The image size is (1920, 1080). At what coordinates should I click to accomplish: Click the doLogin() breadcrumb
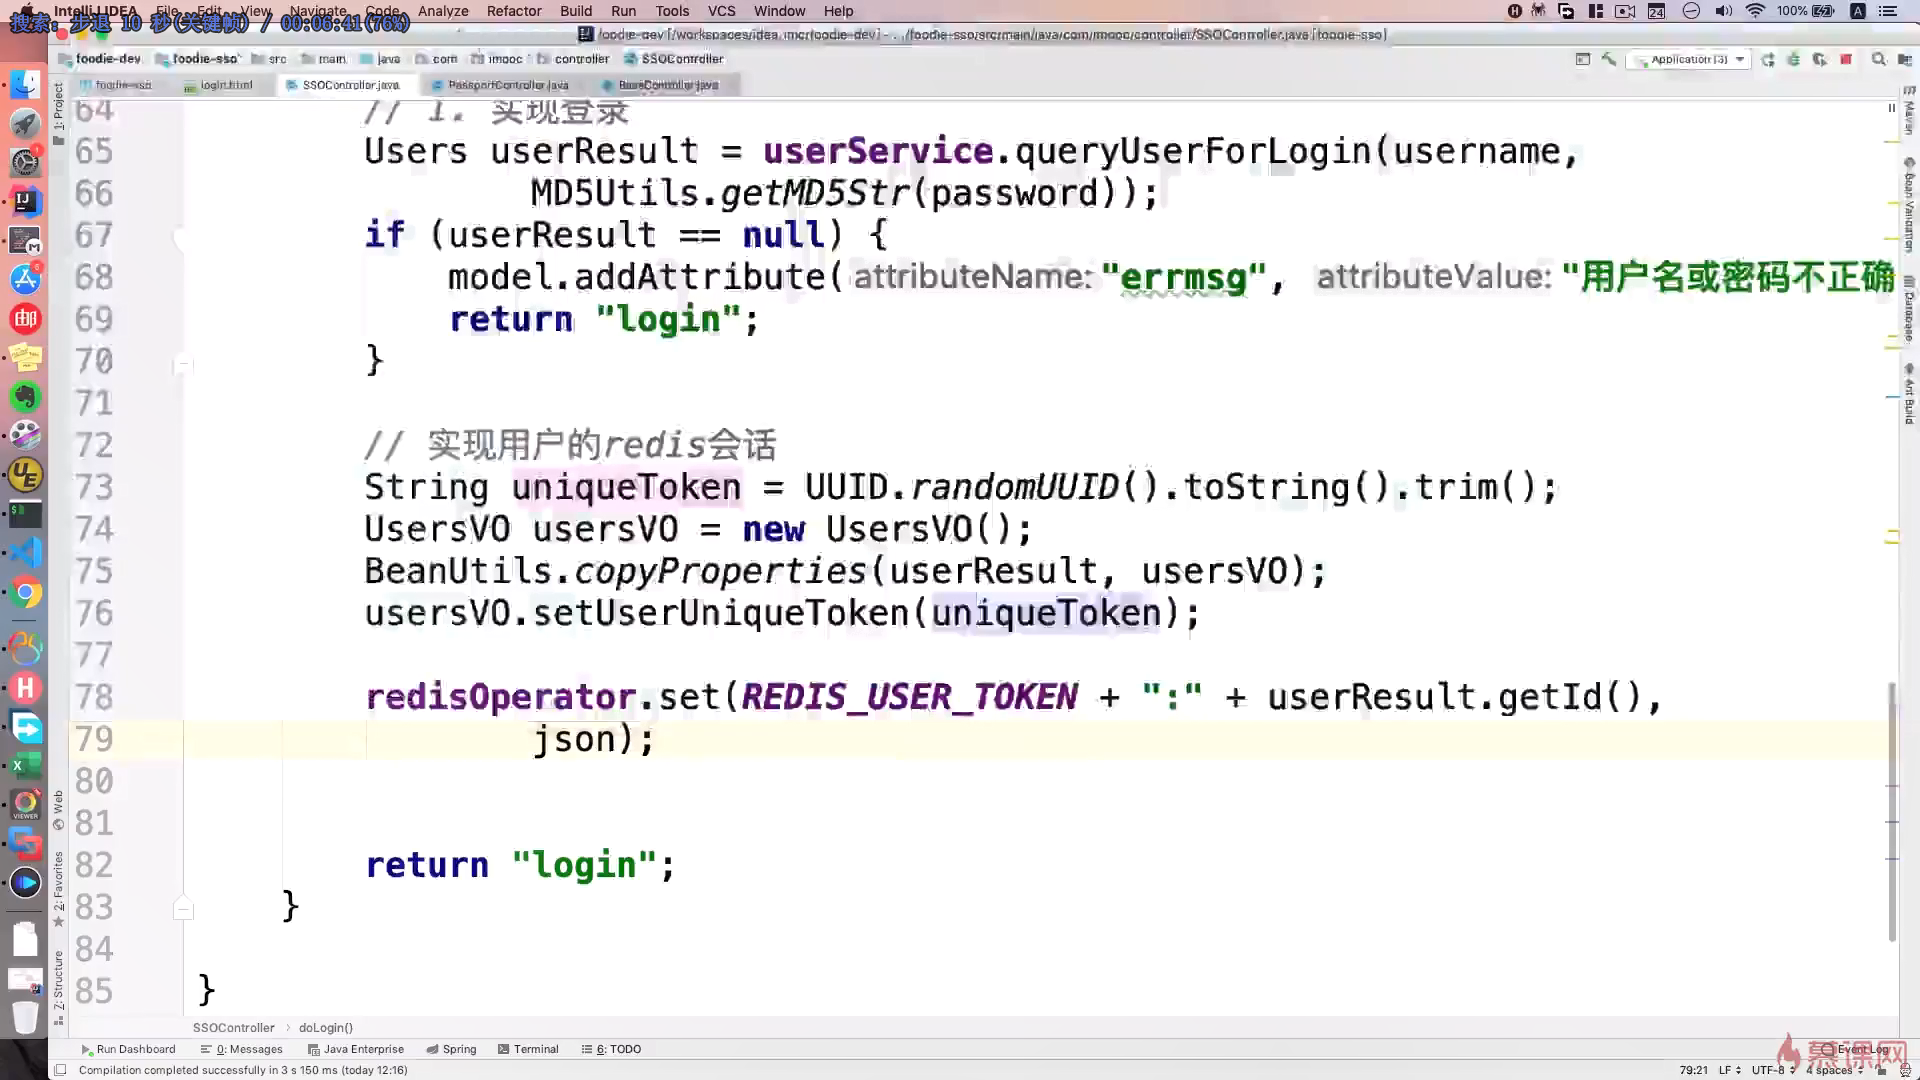pyautogui.click(x=325, y=1027)
